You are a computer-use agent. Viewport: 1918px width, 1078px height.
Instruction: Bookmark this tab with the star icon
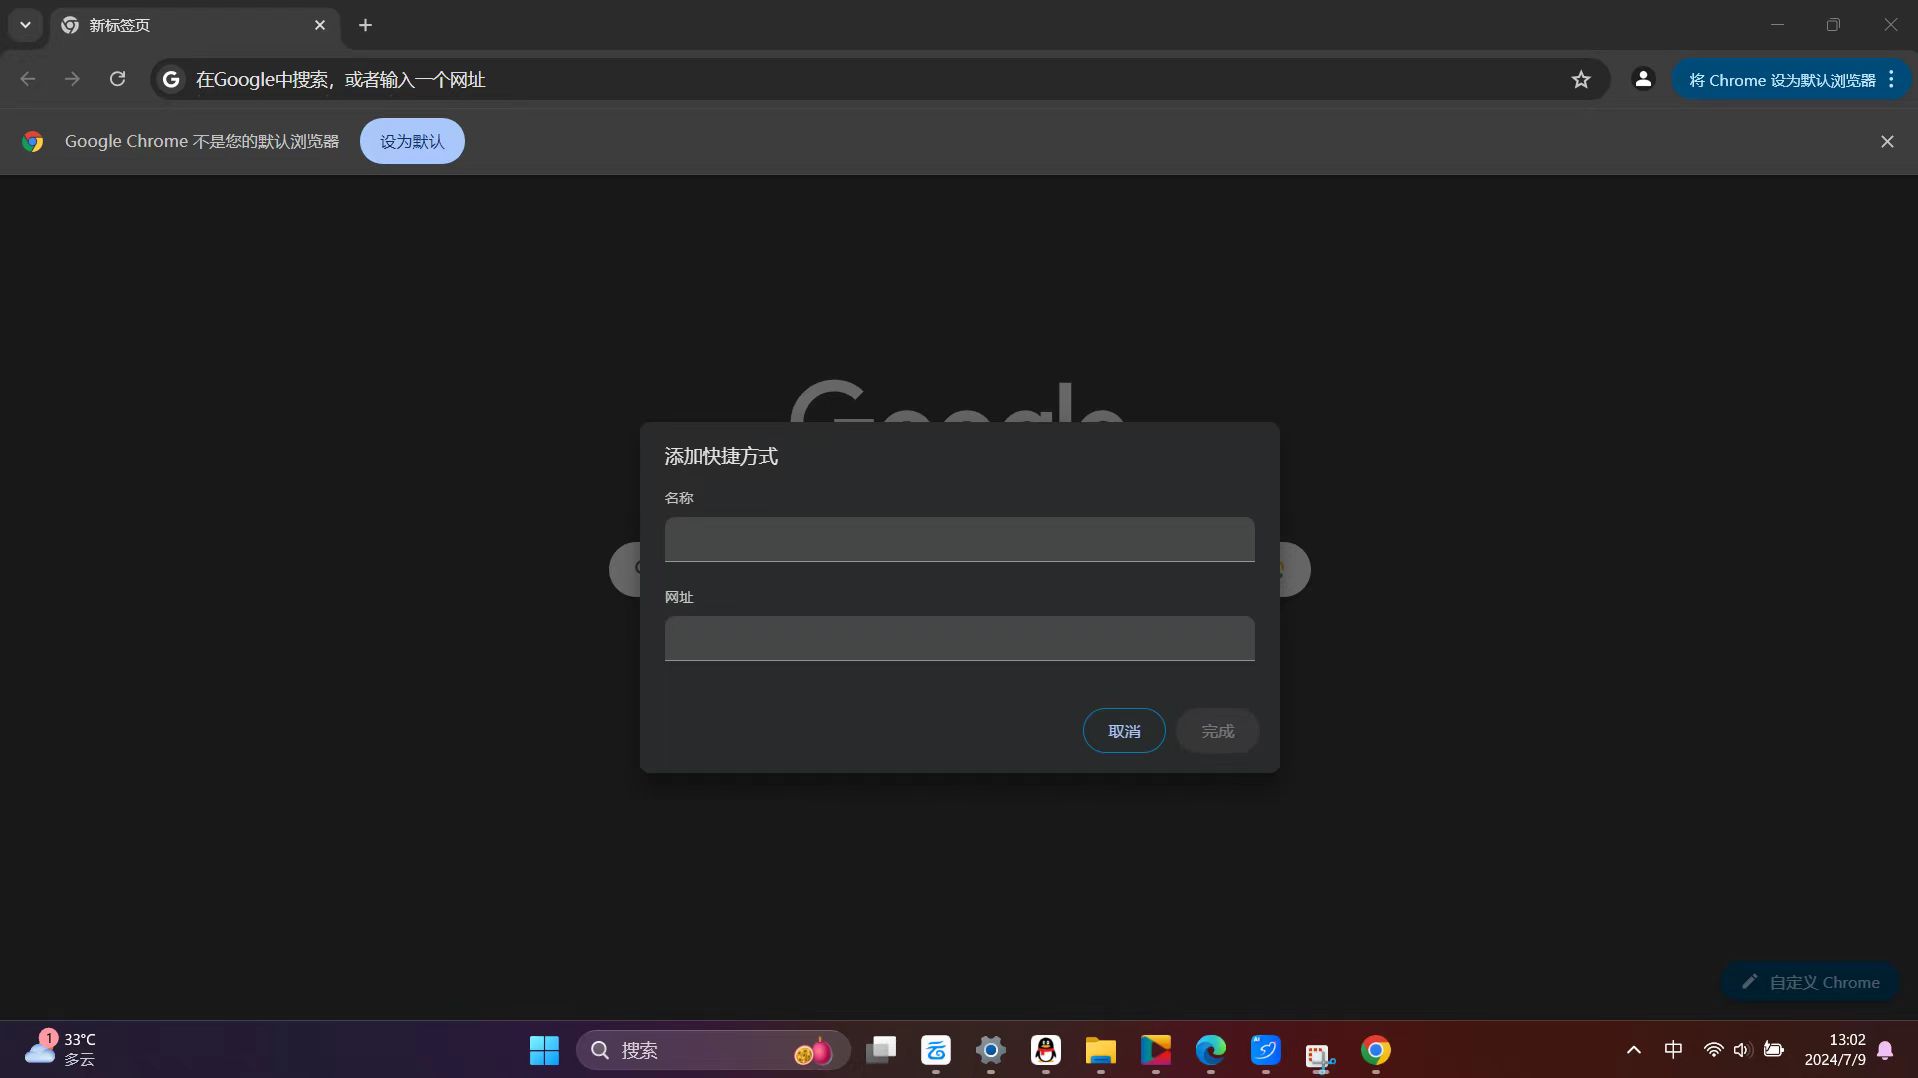pyautogui.click(x=1580, y=79)
